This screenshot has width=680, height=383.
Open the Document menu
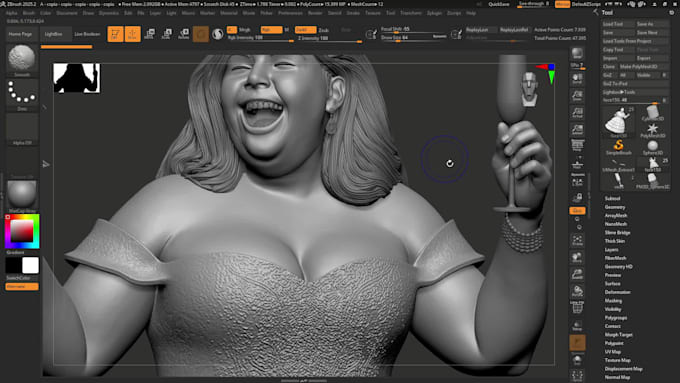(x=67, y=13)
